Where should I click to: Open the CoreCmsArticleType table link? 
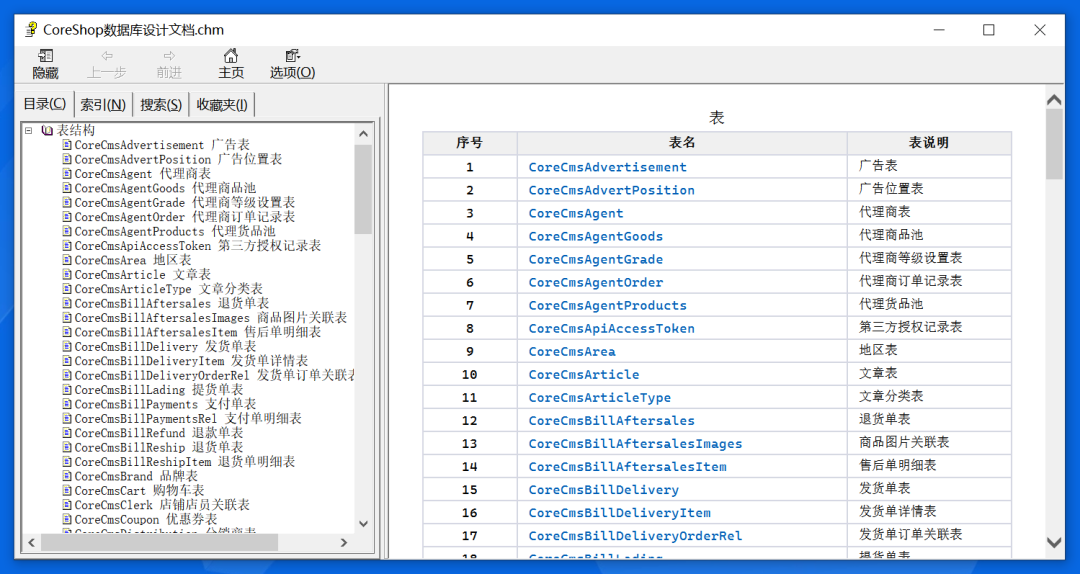600,398
